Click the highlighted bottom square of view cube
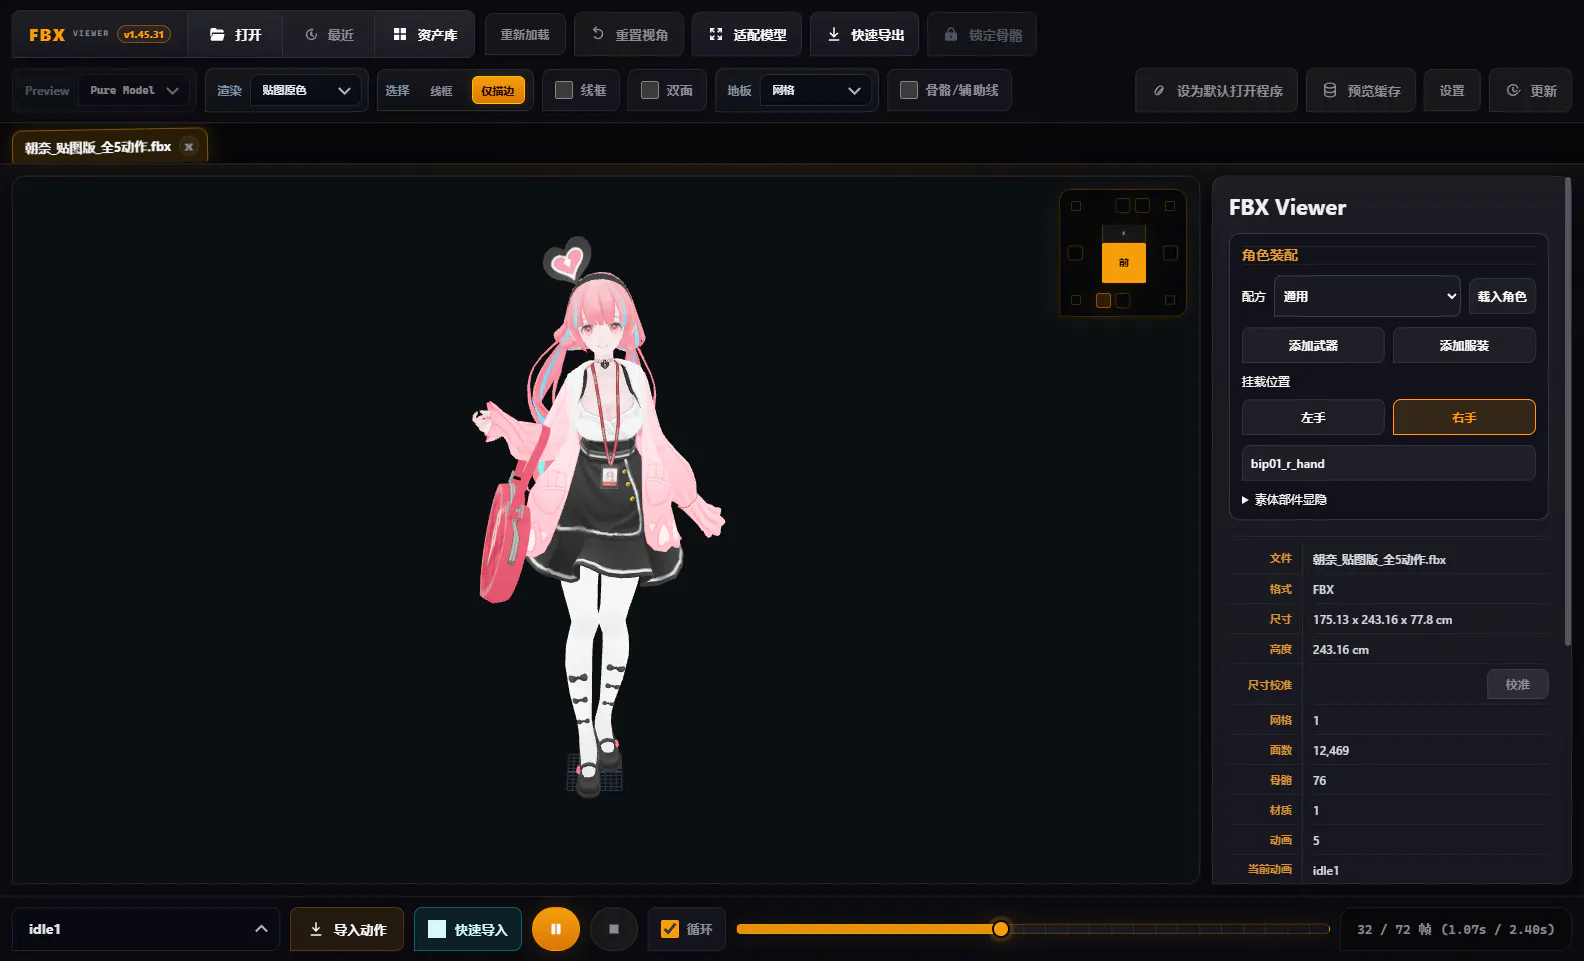The width and height of the screenshot is (1584, 961). pyautogui.click(x=1104, y=300)
